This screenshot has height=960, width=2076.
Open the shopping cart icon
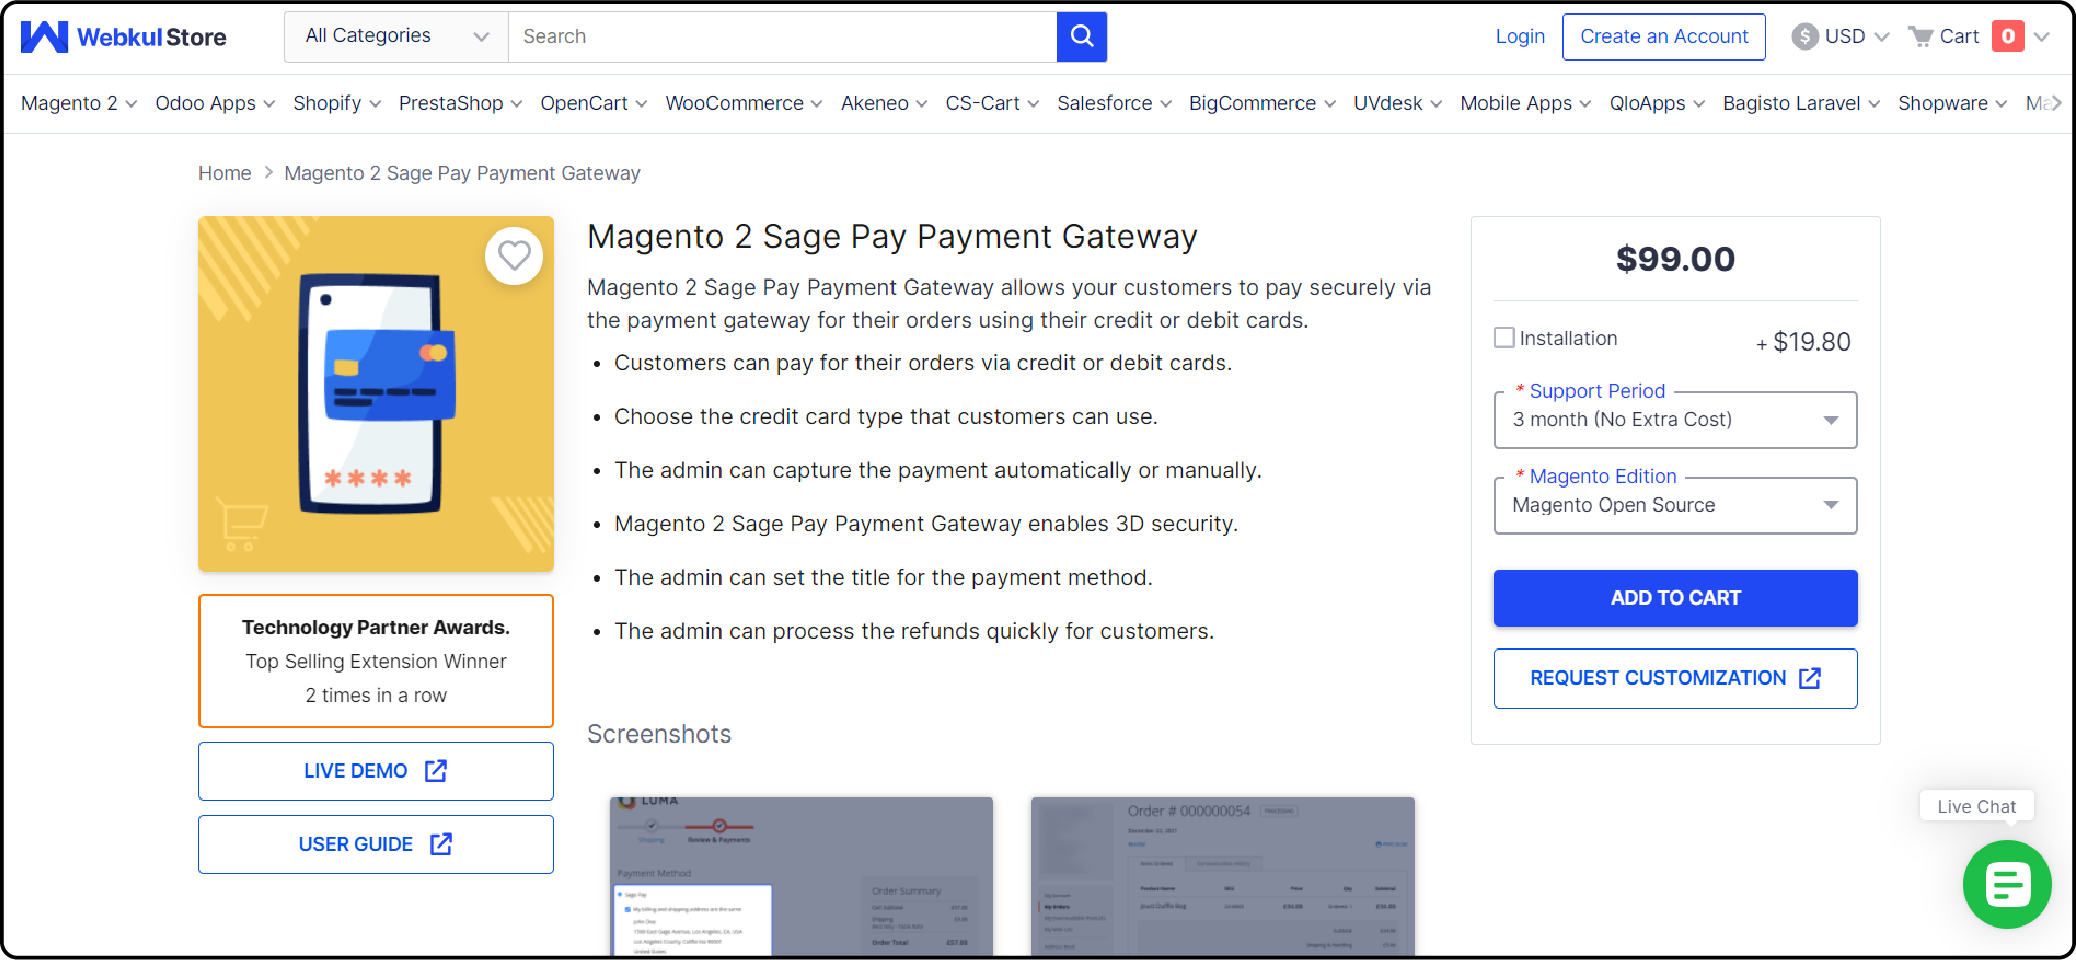pos(1922,36)
